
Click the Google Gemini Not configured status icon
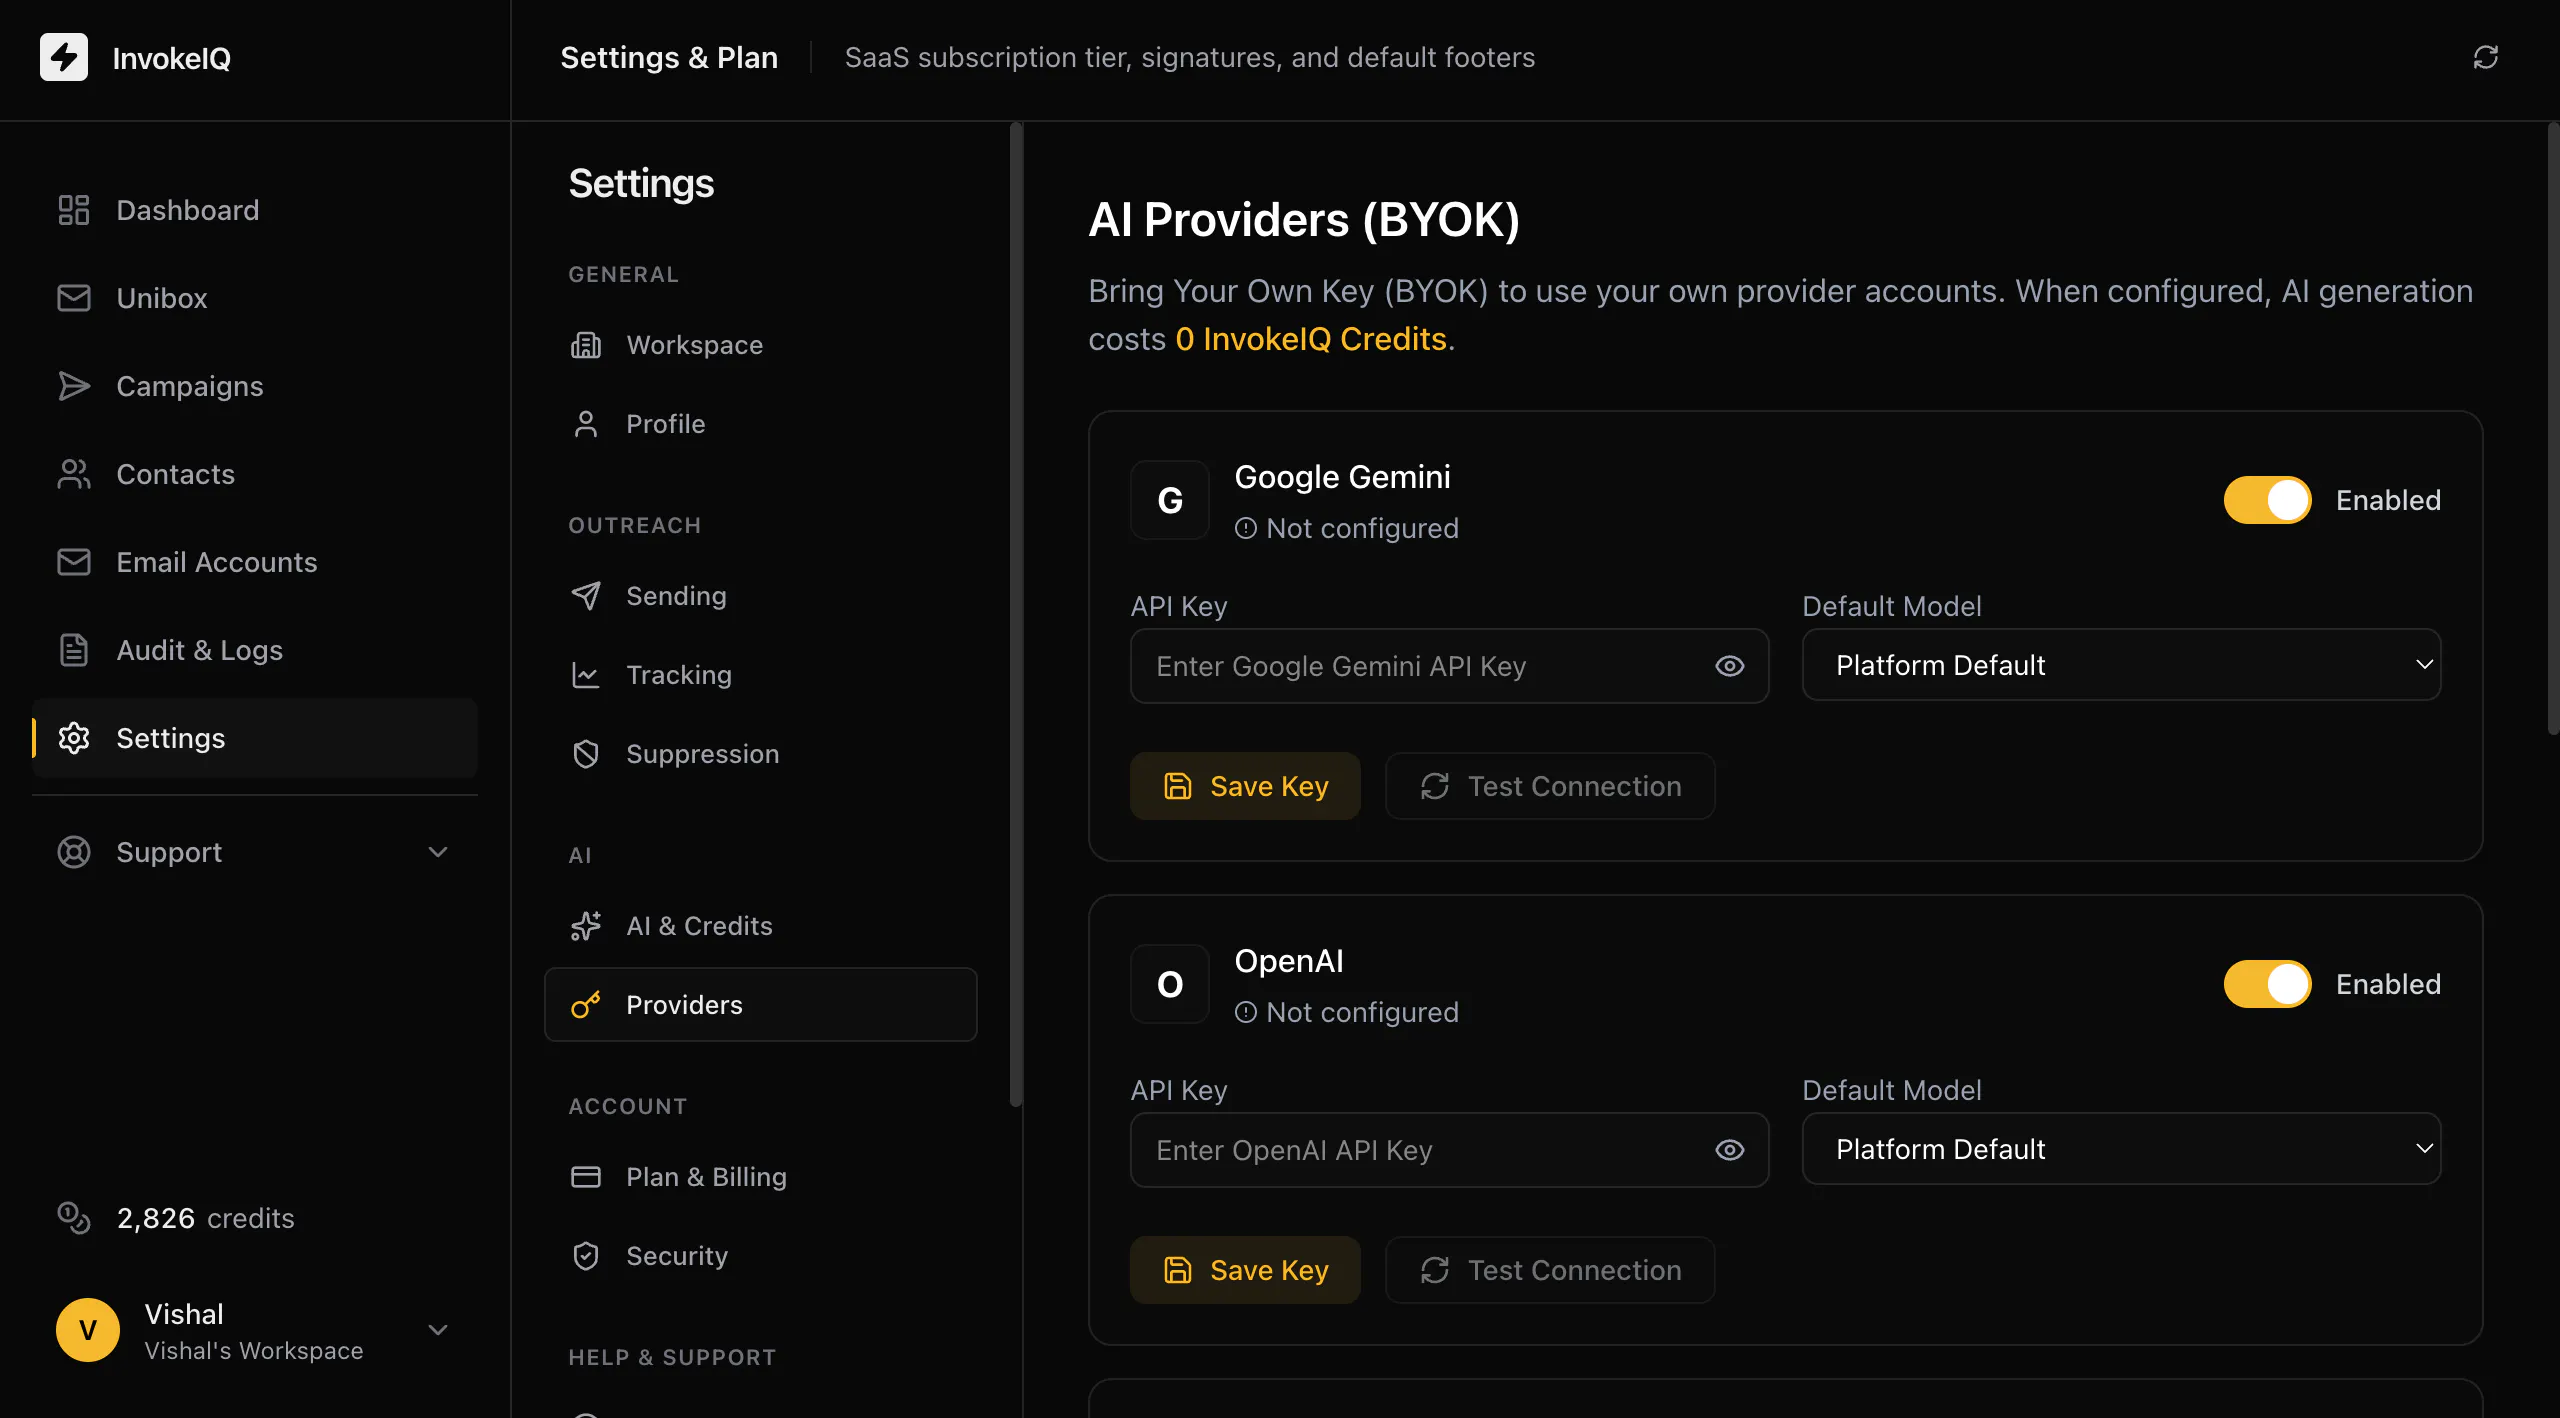[x=1246, y=528]
